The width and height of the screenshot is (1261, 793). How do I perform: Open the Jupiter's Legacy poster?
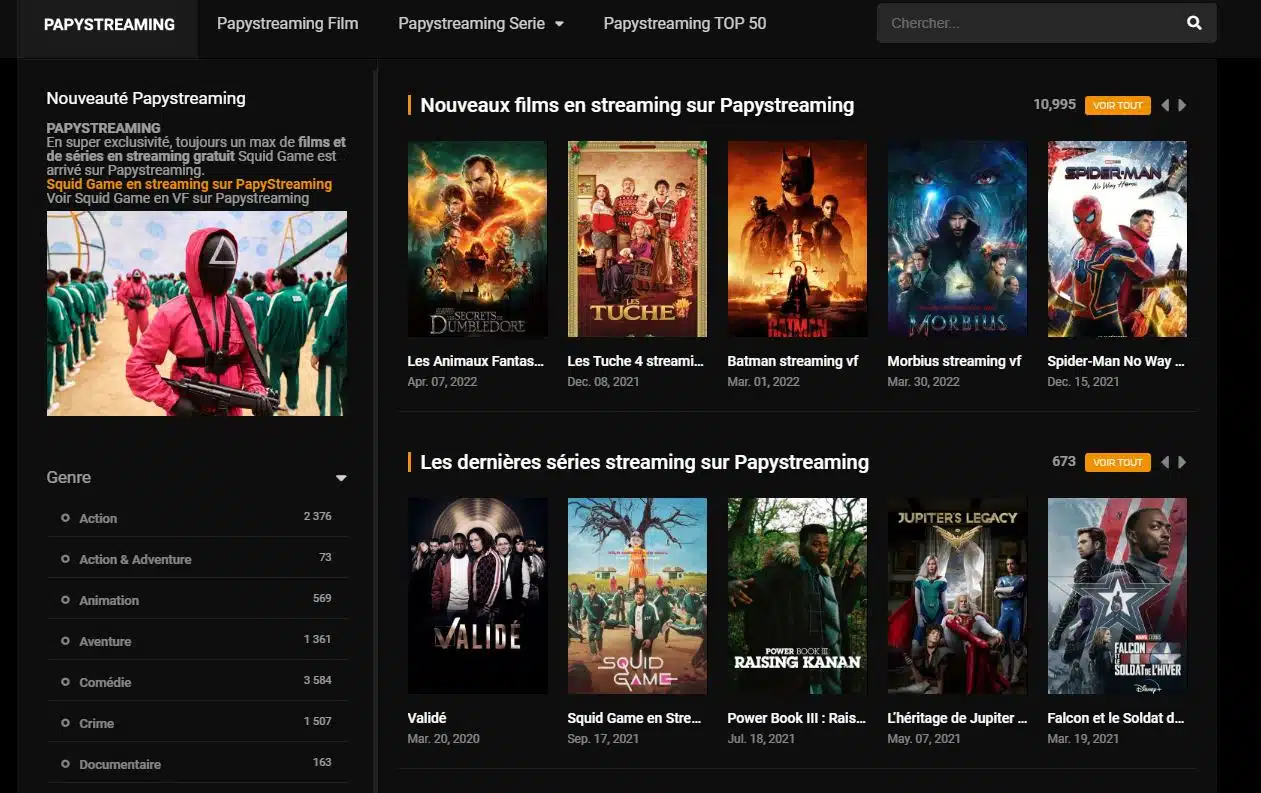(957, 596)
